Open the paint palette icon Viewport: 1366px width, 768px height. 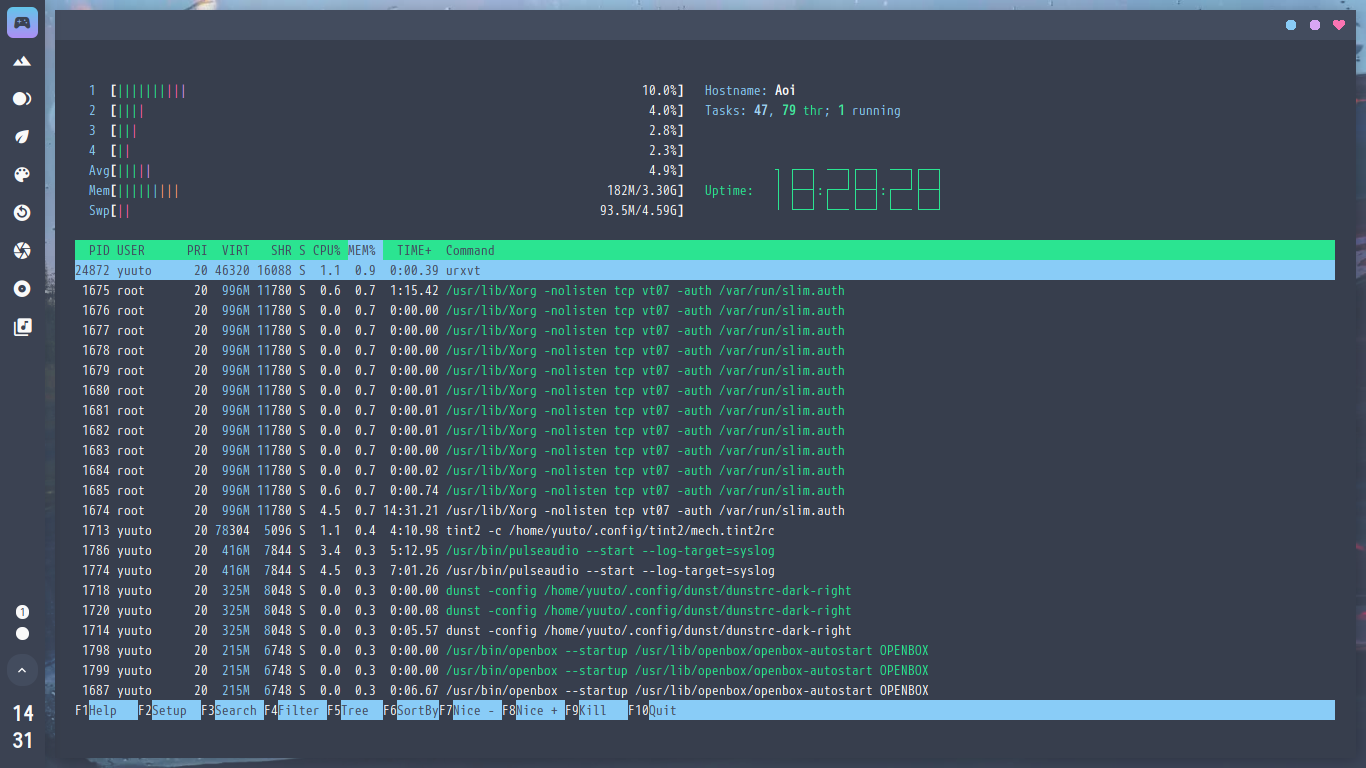tap(22, 175)
